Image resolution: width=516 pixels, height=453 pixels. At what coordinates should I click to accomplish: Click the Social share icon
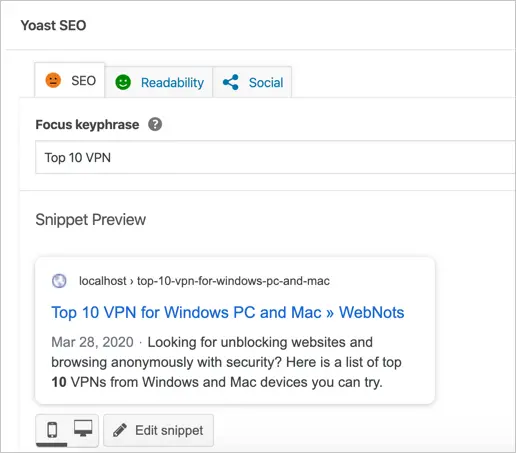[231, 82]
